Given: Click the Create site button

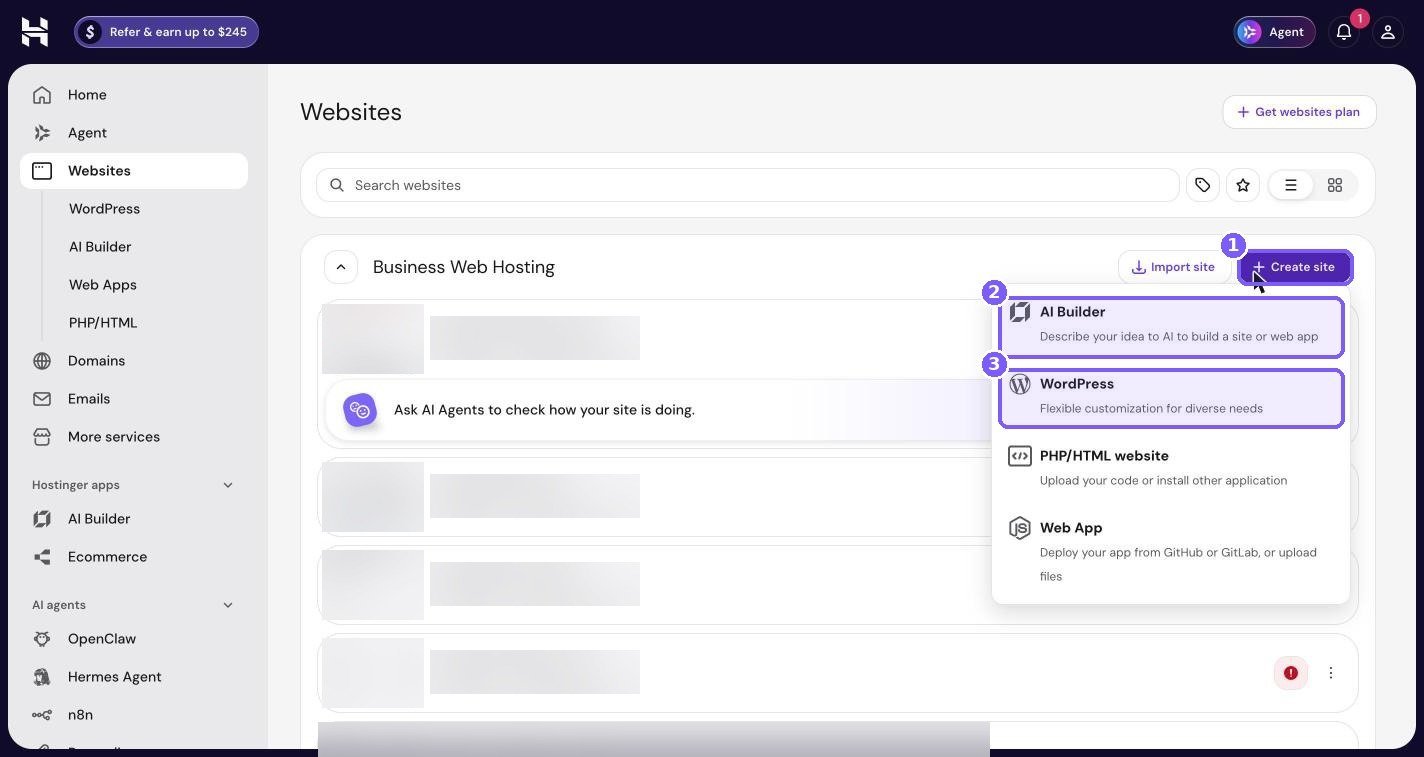Looking at the screenshot, I should coord(1295,267).
